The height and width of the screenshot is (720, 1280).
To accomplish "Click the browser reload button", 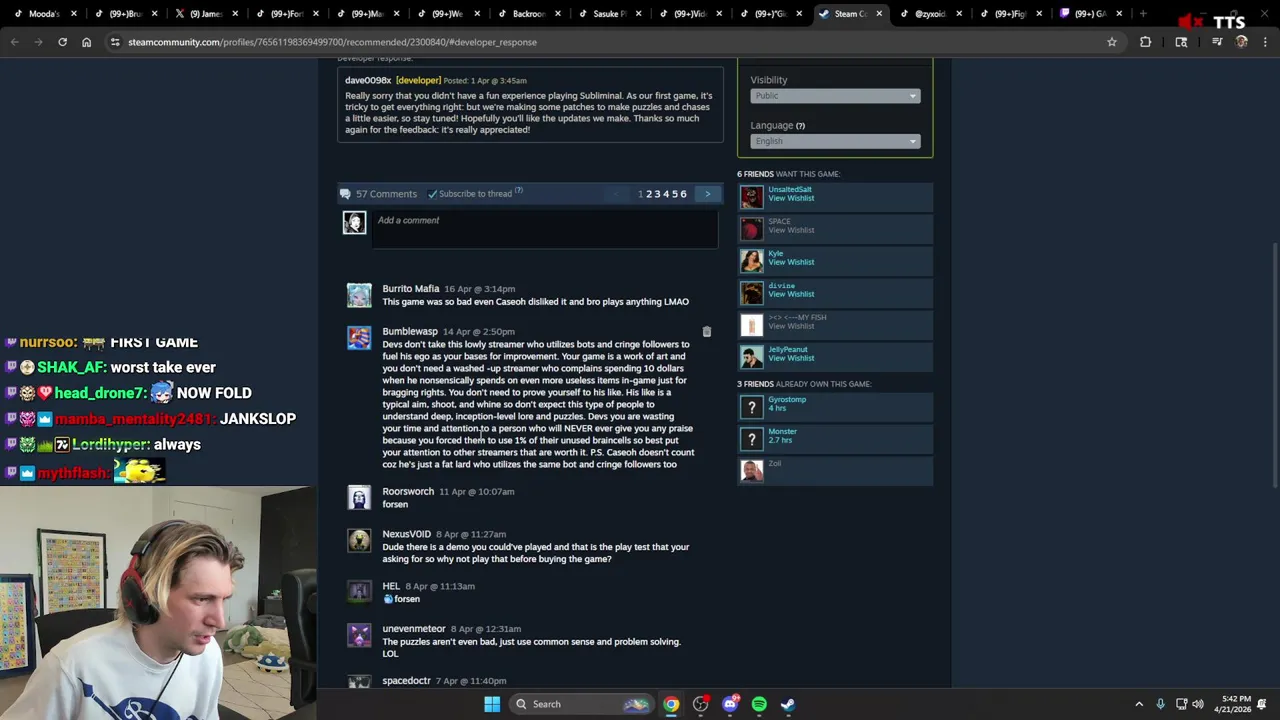I will tap(62, 42).
